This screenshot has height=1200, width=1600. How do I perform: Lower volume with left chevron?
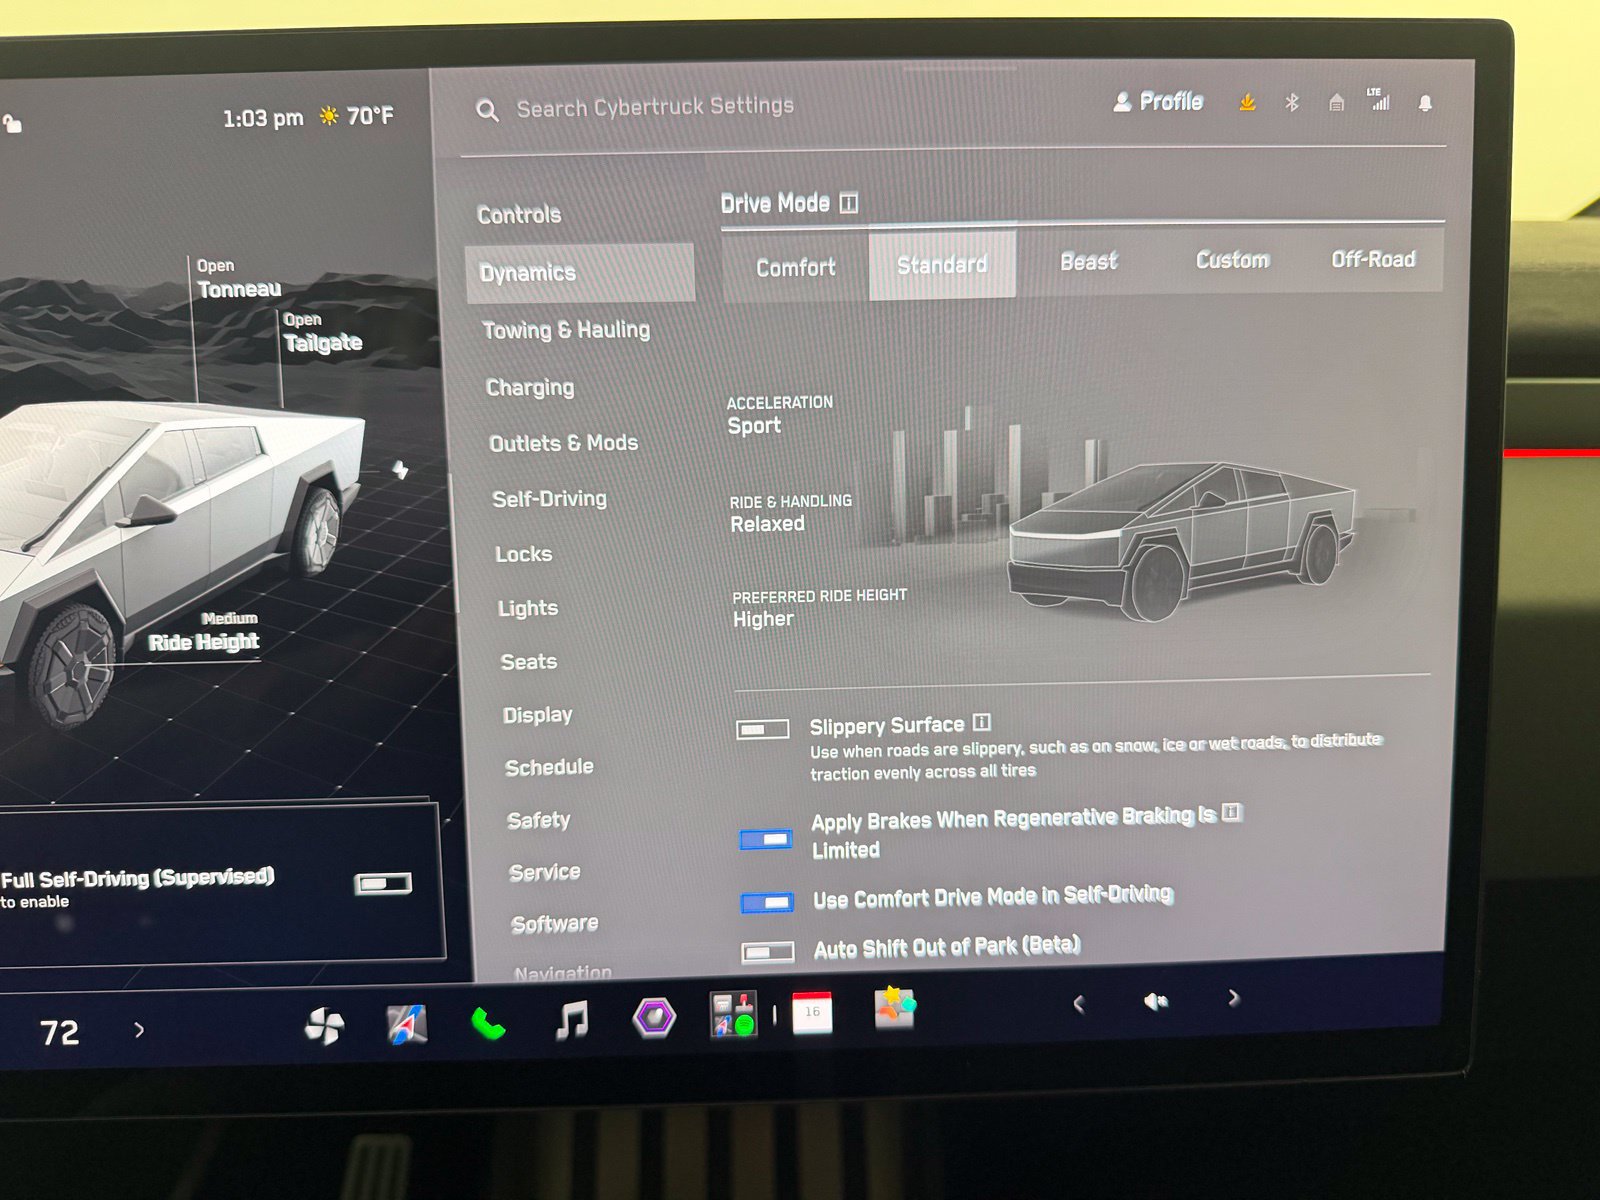pyautogui.click(x=1078, y=1003)
